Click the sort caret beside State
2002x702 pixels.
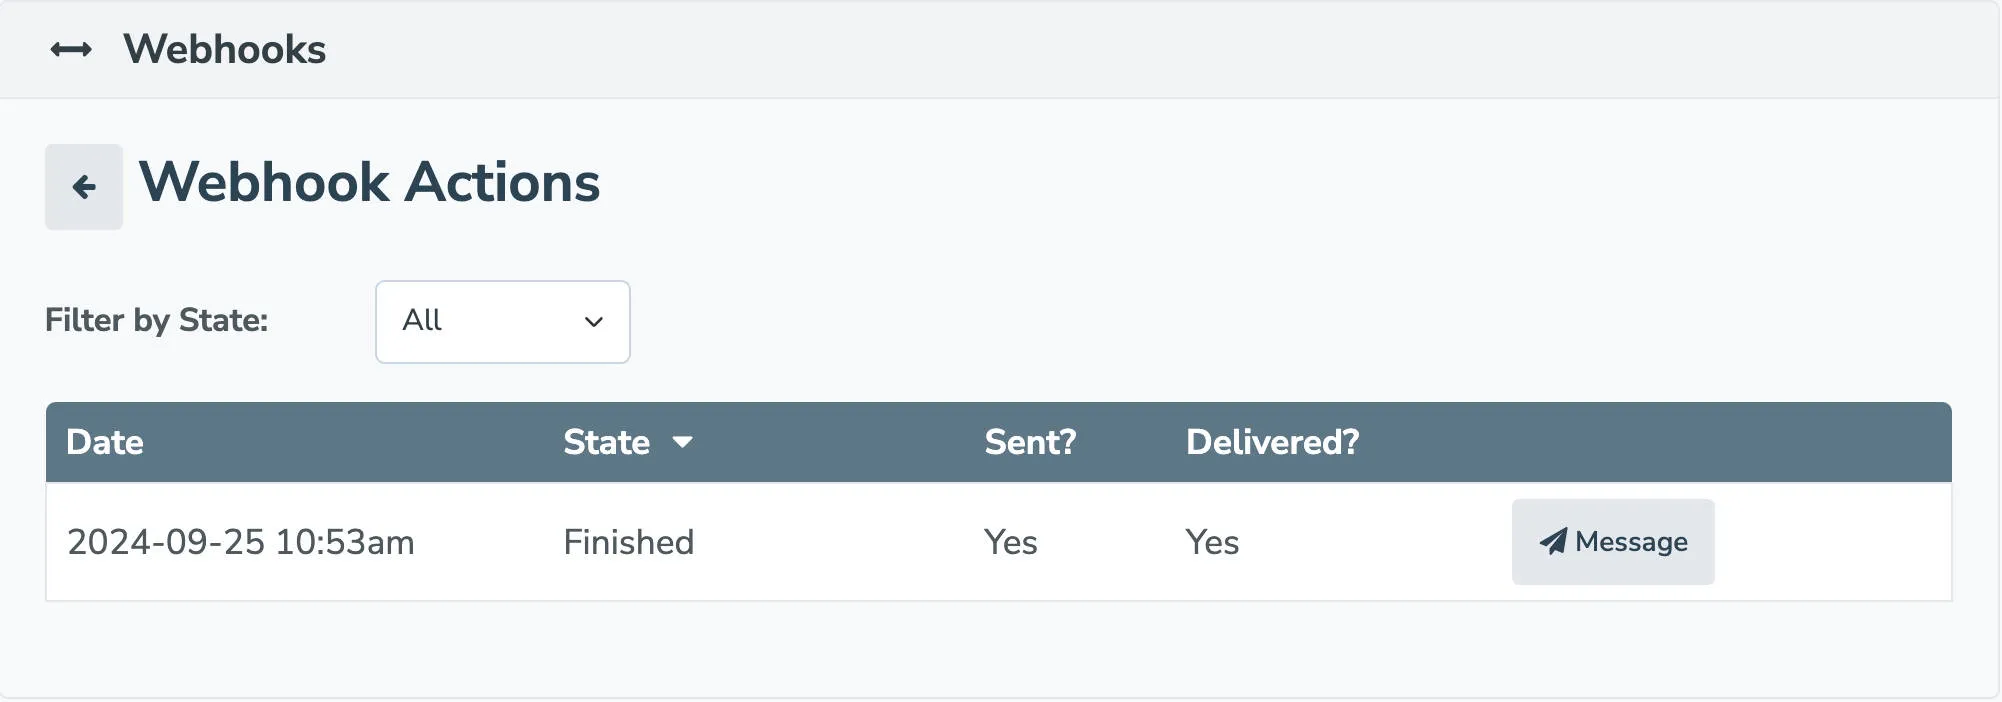[x=684, y=443]
